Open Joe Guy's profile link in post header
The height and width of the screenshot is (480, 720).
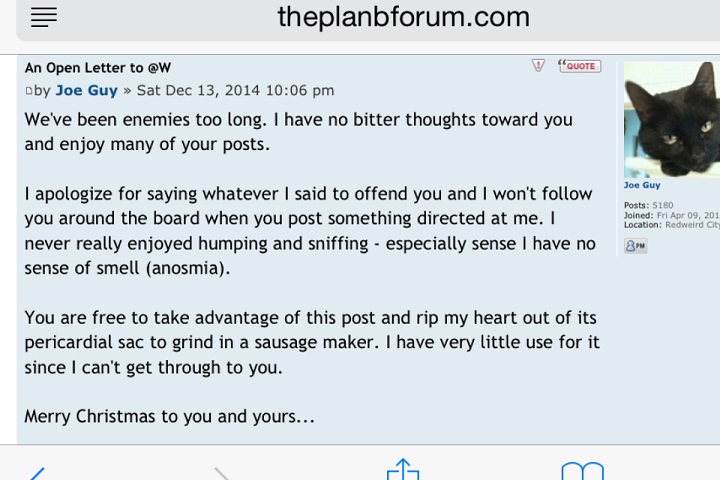[86, 90]
